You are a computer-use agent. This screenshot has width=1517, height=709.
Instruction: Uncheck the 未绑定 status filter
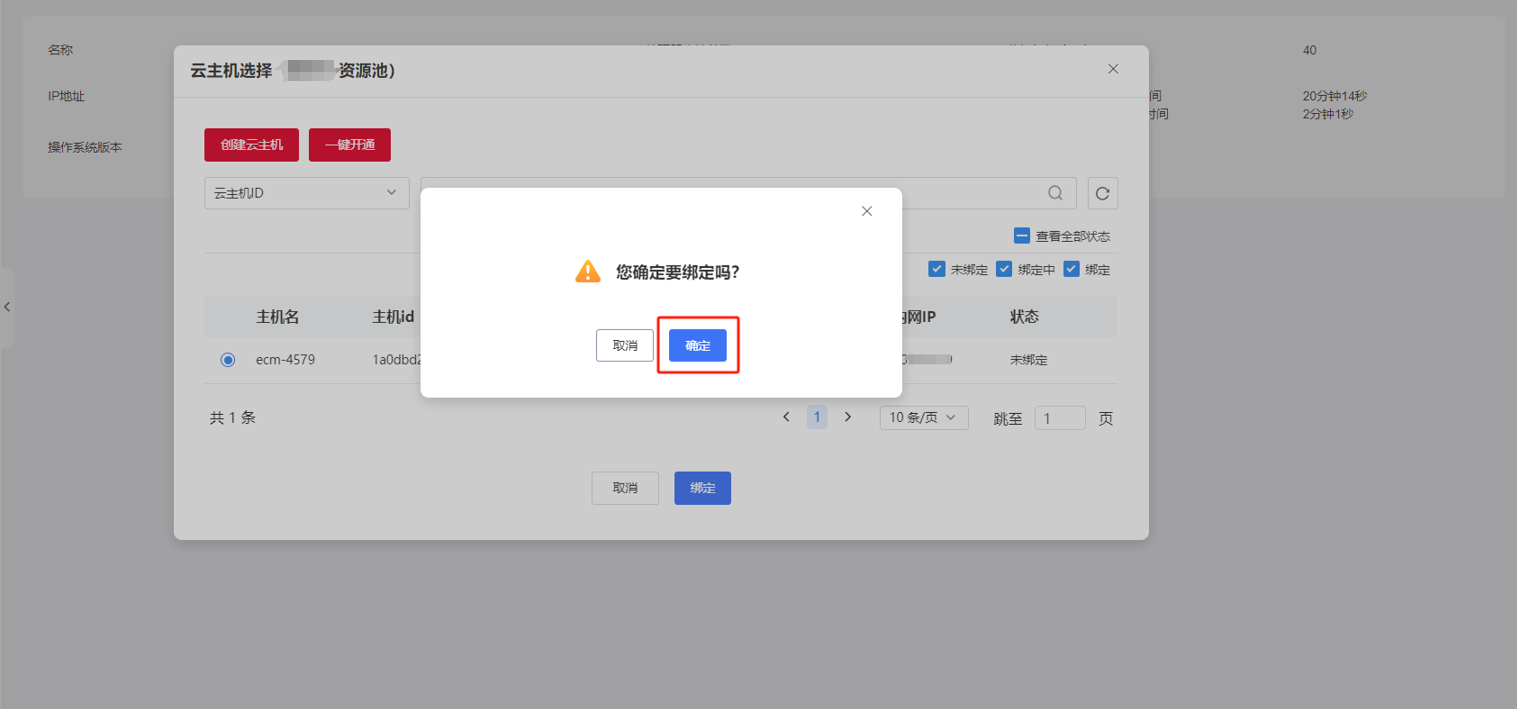pyautogui.click(x=937, y=268)
